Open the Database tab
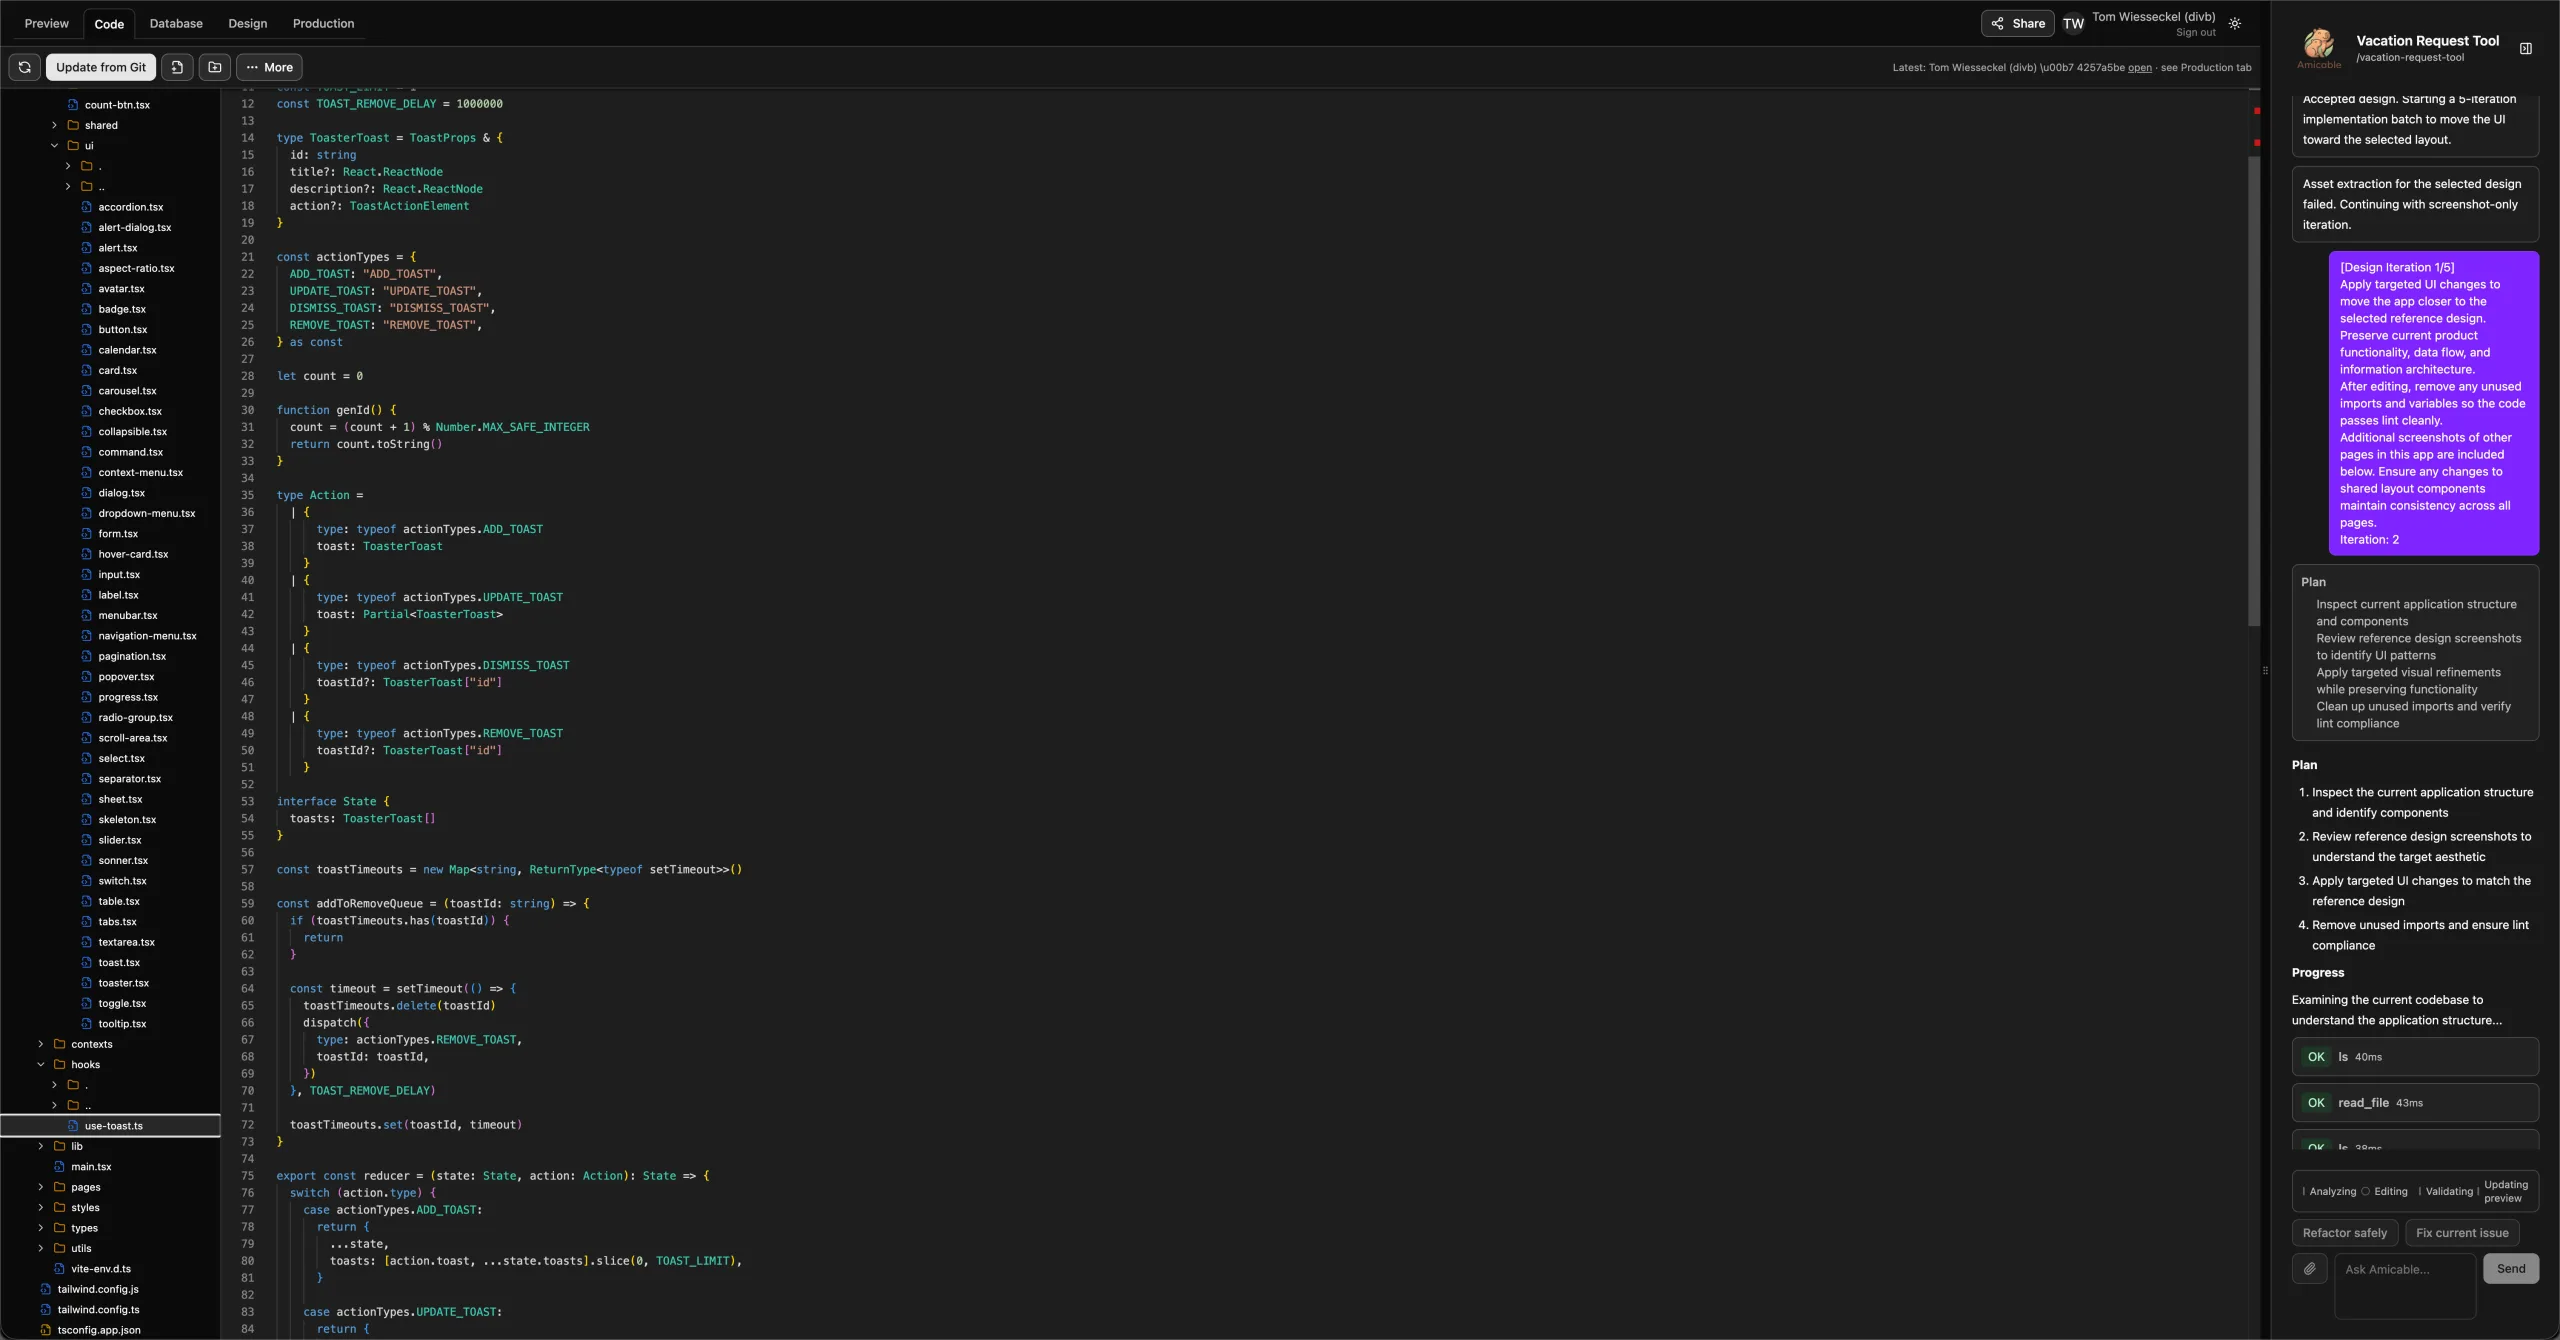Viewport: 2560px width, 1340px height. click(175, 23)
